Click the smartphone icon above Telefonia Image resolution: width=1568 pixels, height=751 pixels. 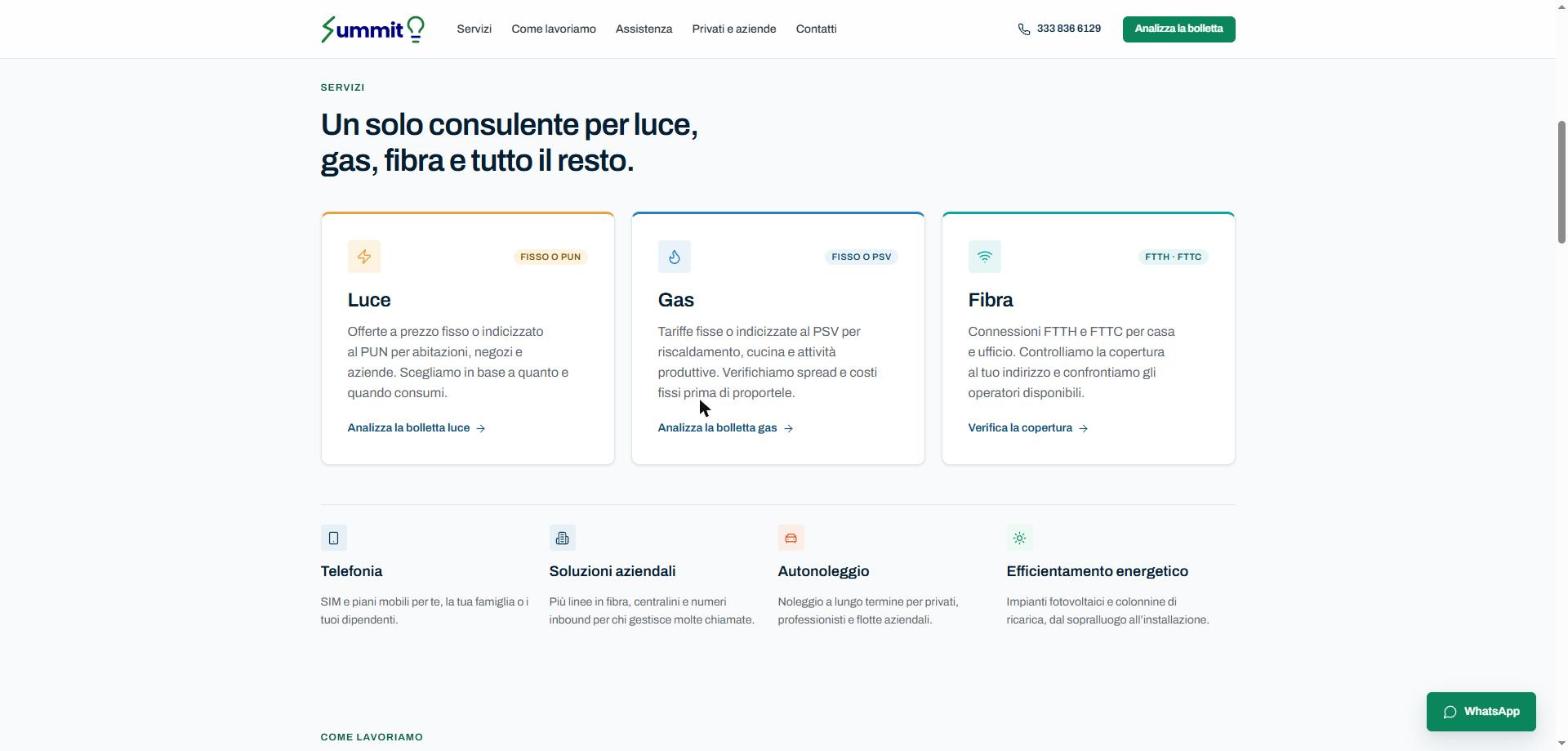(333, 538)
